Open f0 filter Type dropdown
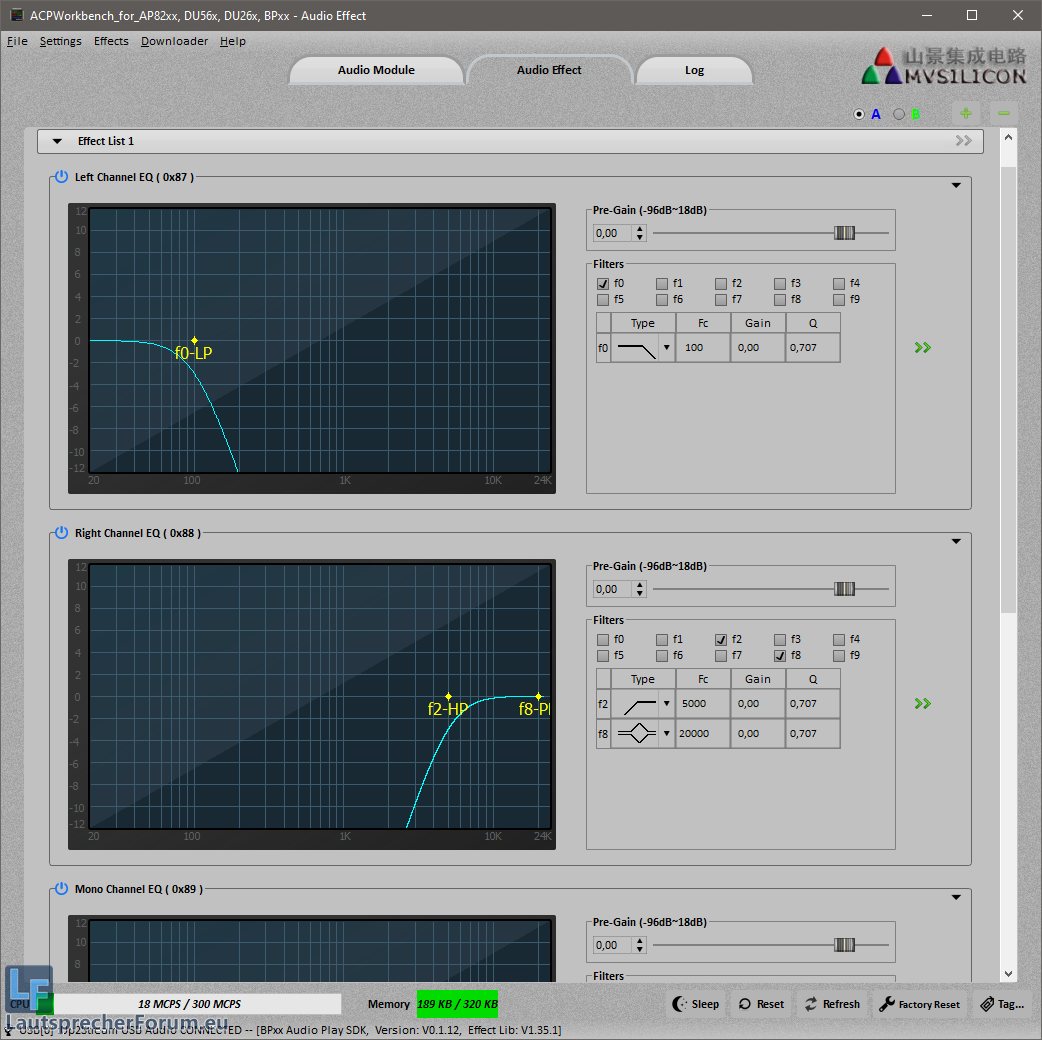 [x=666, y=349]
